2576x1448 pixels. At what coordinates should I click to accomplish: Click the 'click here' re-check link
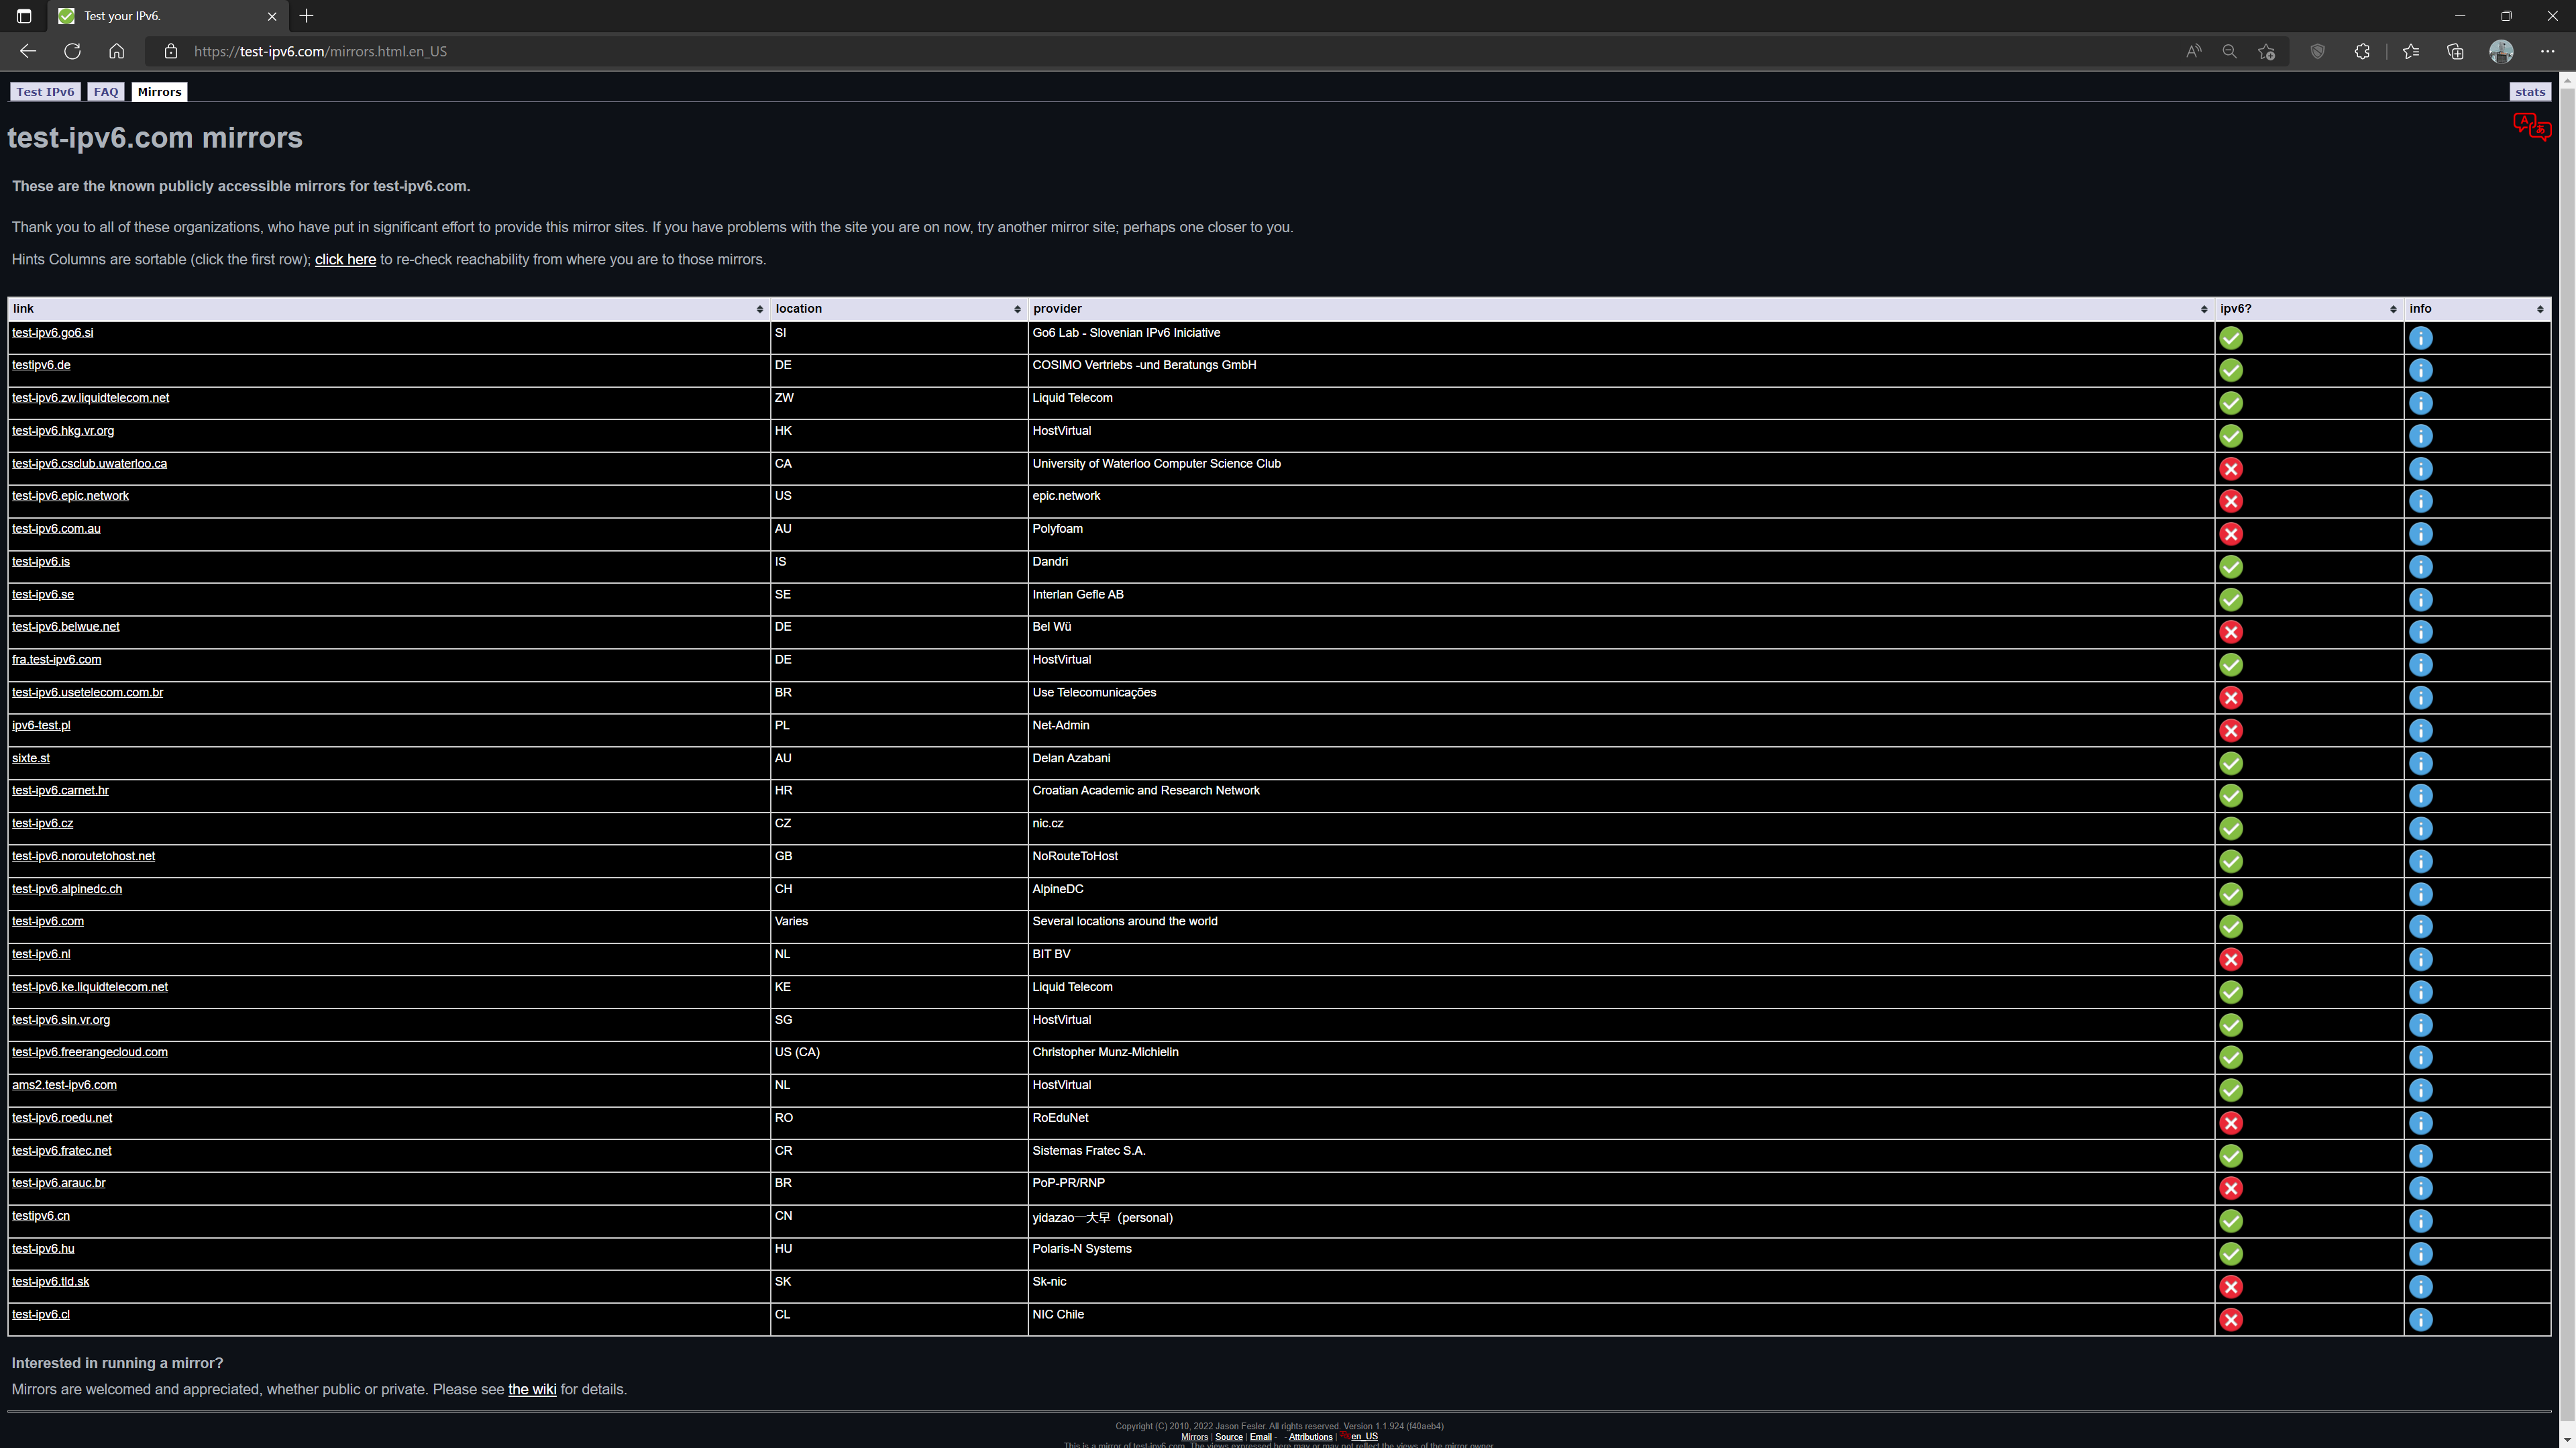click(345, 260)
